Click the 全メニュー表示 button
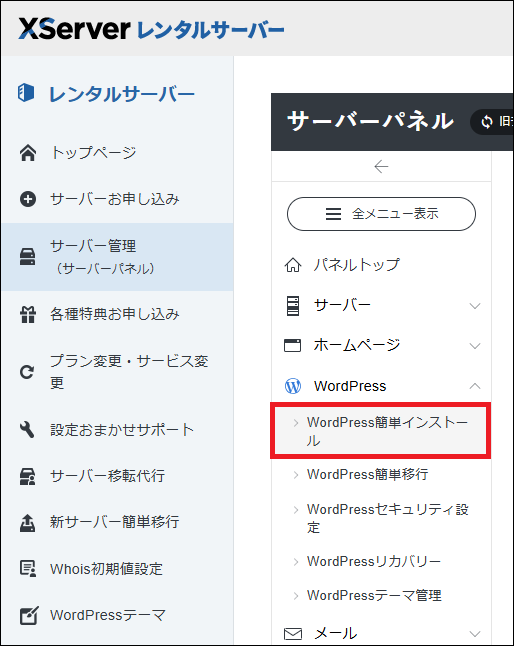The height and width of the screenshot is (646, 514). pos(381,214)
